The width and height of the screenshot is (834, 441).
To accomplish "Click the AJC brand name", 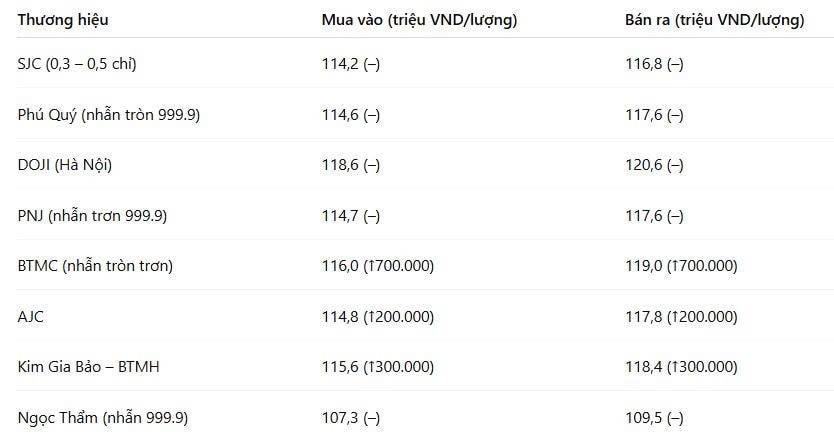I will [31, 317].
